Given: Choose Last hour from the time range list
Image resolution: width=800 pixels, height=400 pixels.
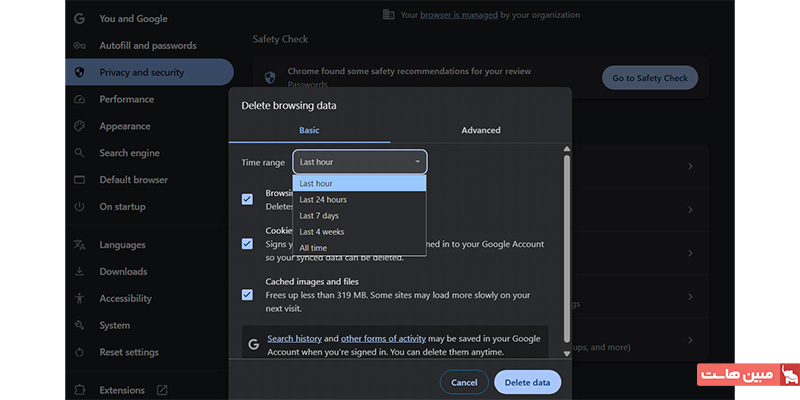Looking at the screenshot, I should point(359,183).
